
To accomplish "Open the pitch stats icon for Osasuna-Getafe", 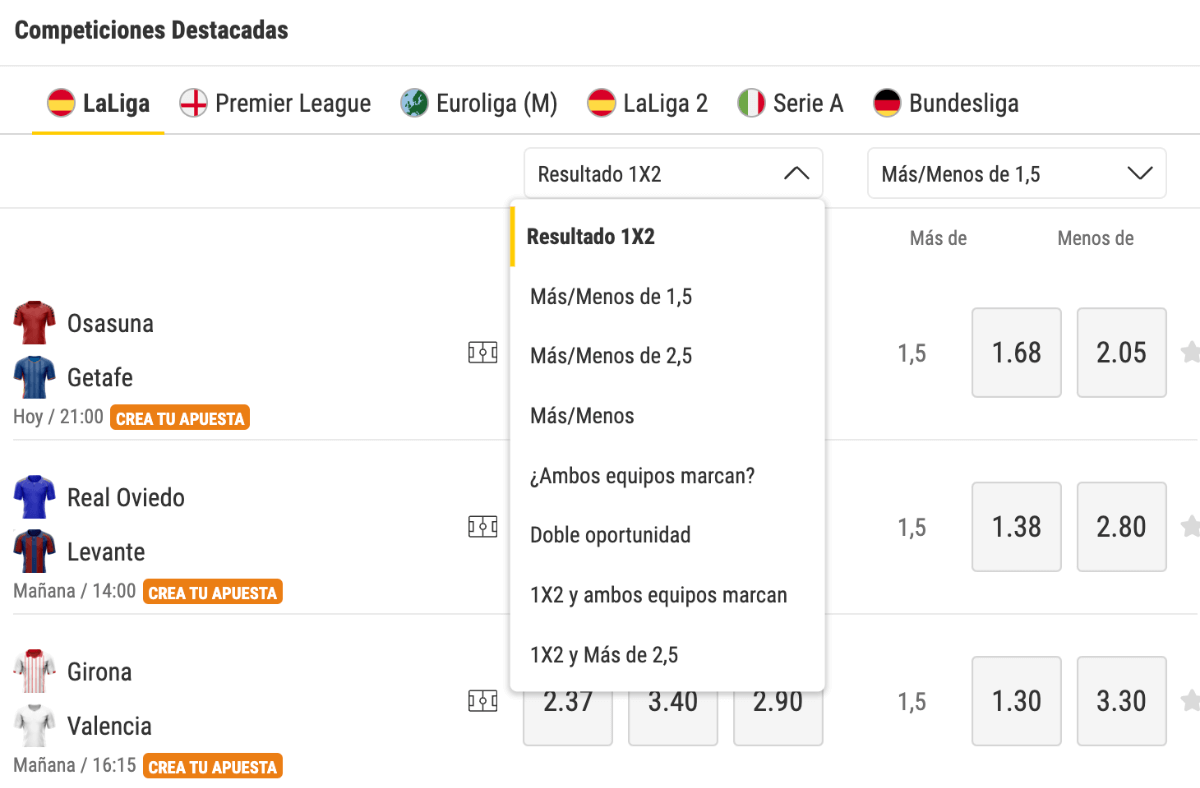I will coord(483,352).
